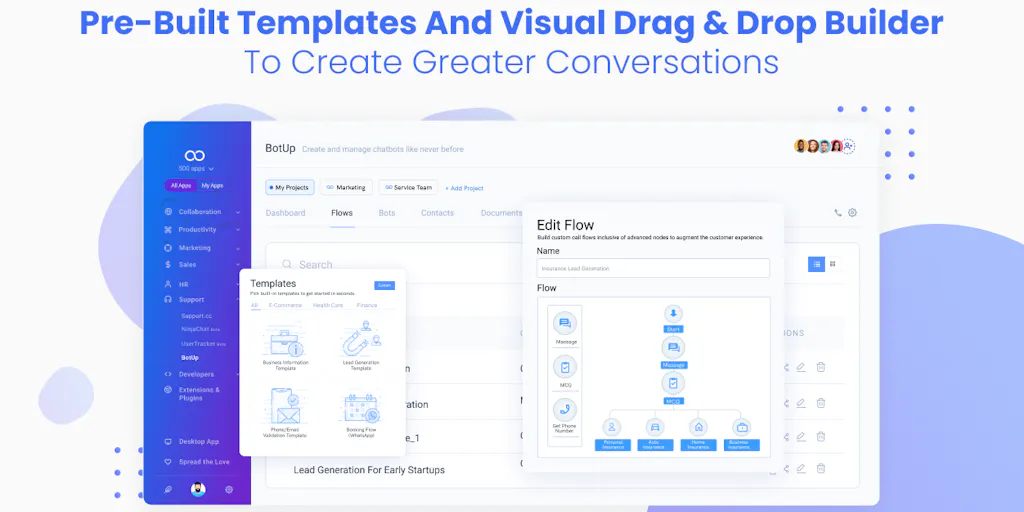The image size is (1024, 512).
Task: Expand the Sales menu
Action: pyautogui.click(x=201, y=264)
